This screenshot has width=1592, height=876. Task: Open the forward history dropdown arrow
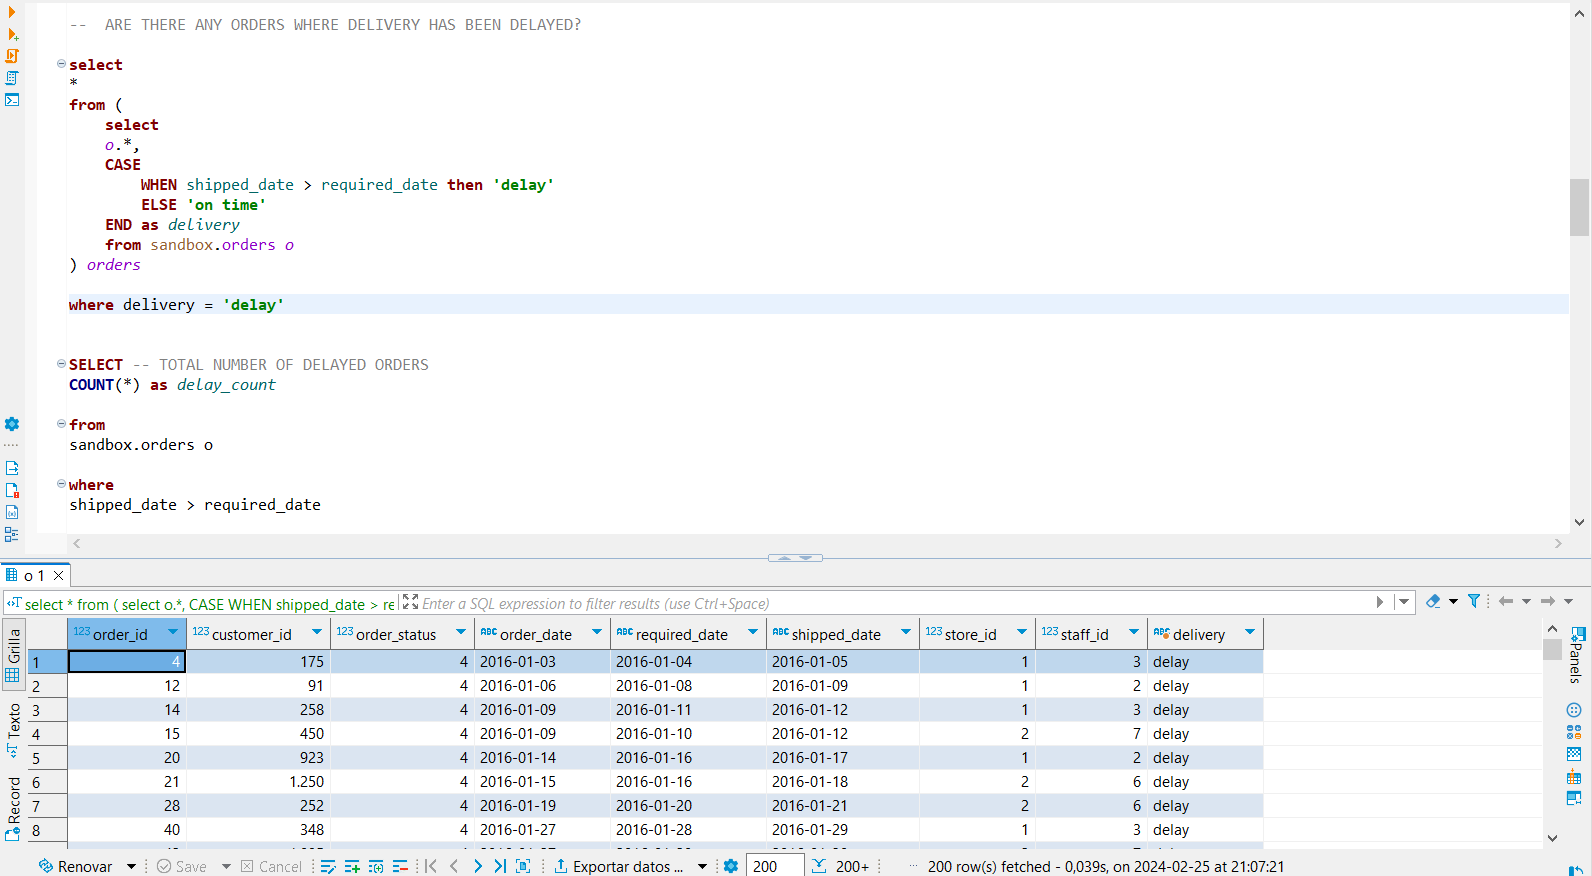(1569, 601)
